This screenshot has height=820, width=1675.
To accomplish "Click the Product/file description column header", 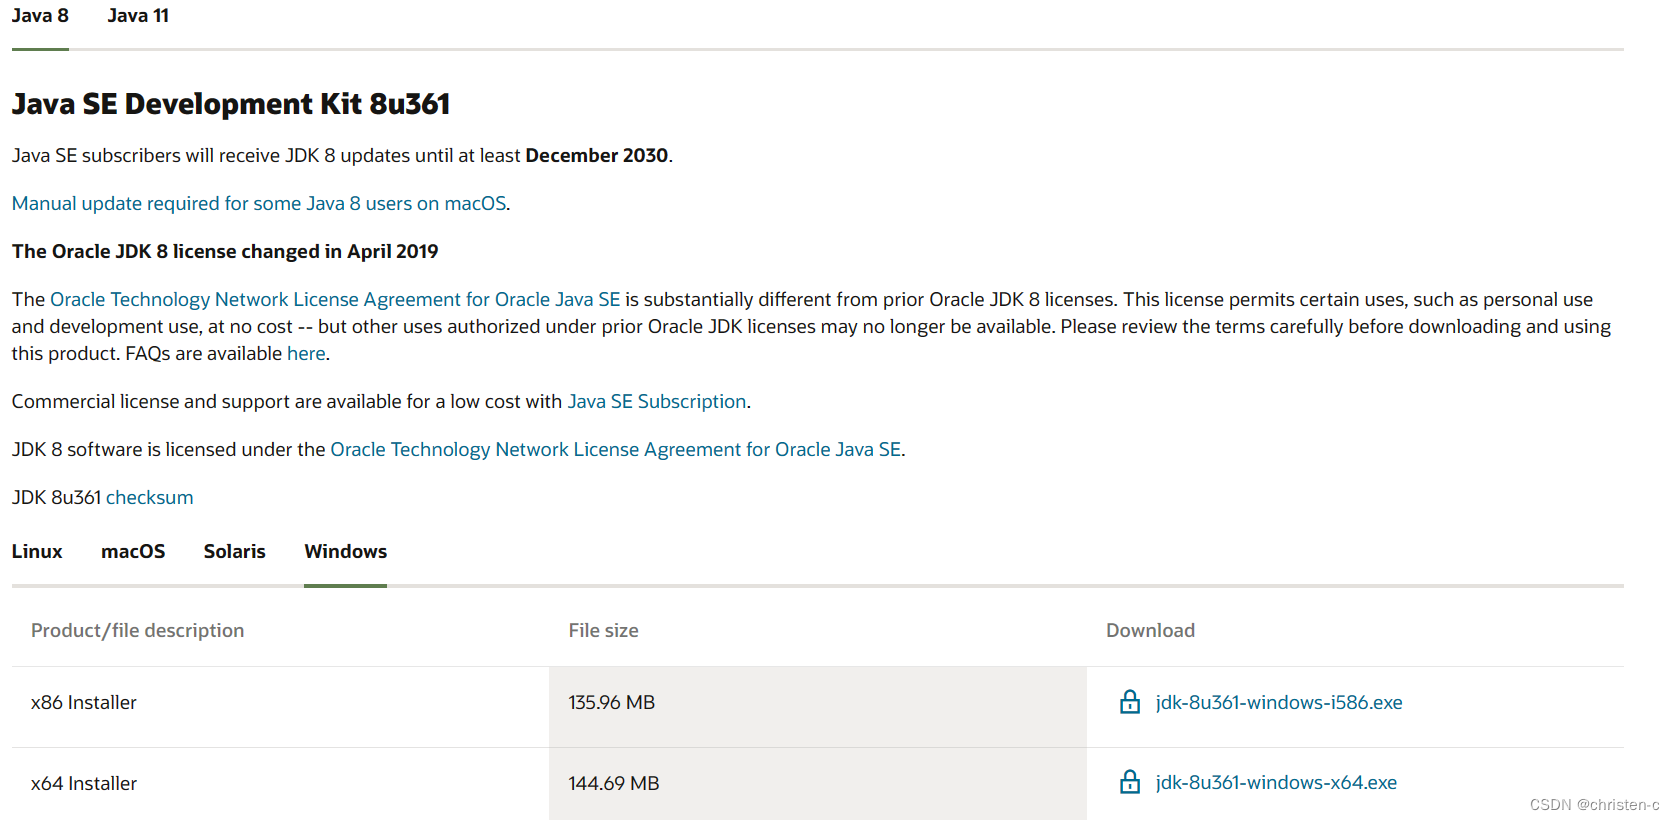I will [x=138, y=631].
